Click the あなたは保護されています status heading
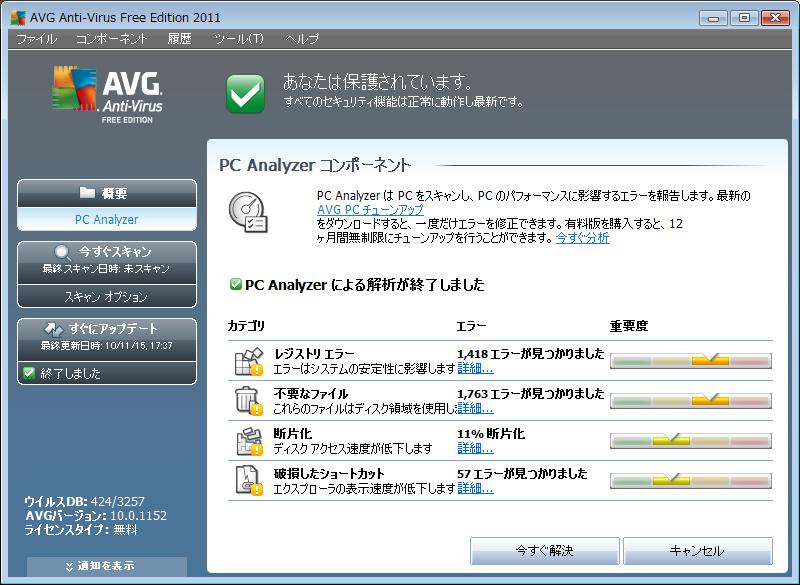The image size is (800, 585). (378, 82)
